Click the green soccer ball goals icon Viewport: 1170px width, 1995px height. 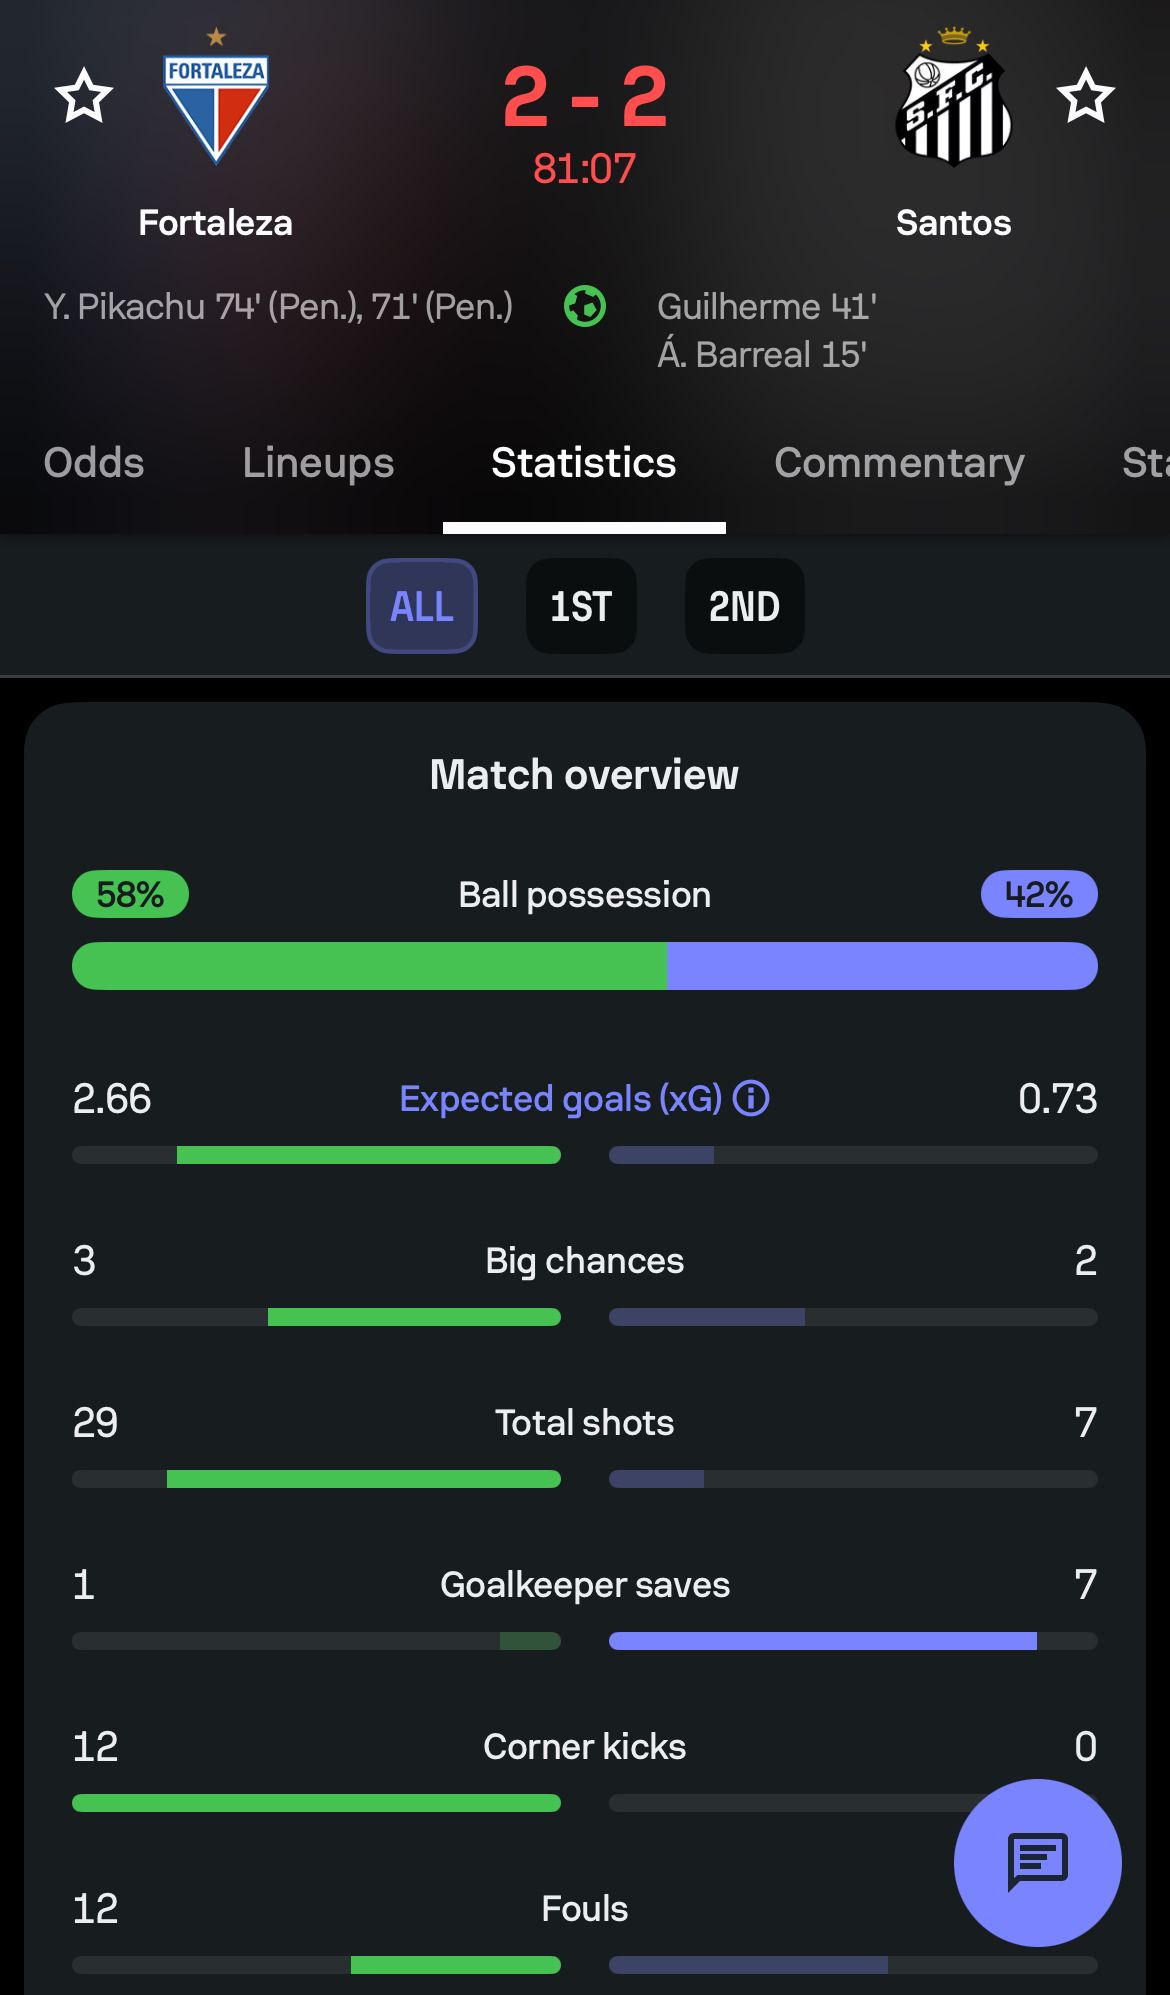585,306
